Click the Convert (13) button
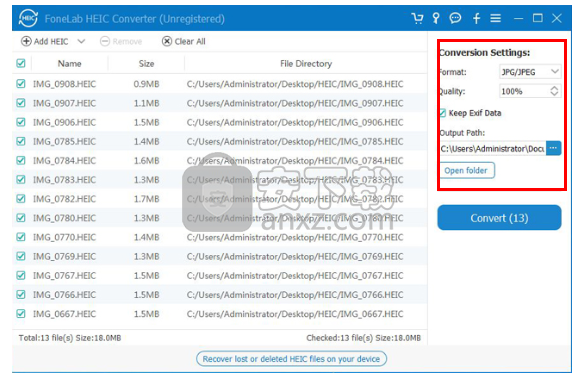The width and height of the screenshot is (581, 388). [499, 218]
